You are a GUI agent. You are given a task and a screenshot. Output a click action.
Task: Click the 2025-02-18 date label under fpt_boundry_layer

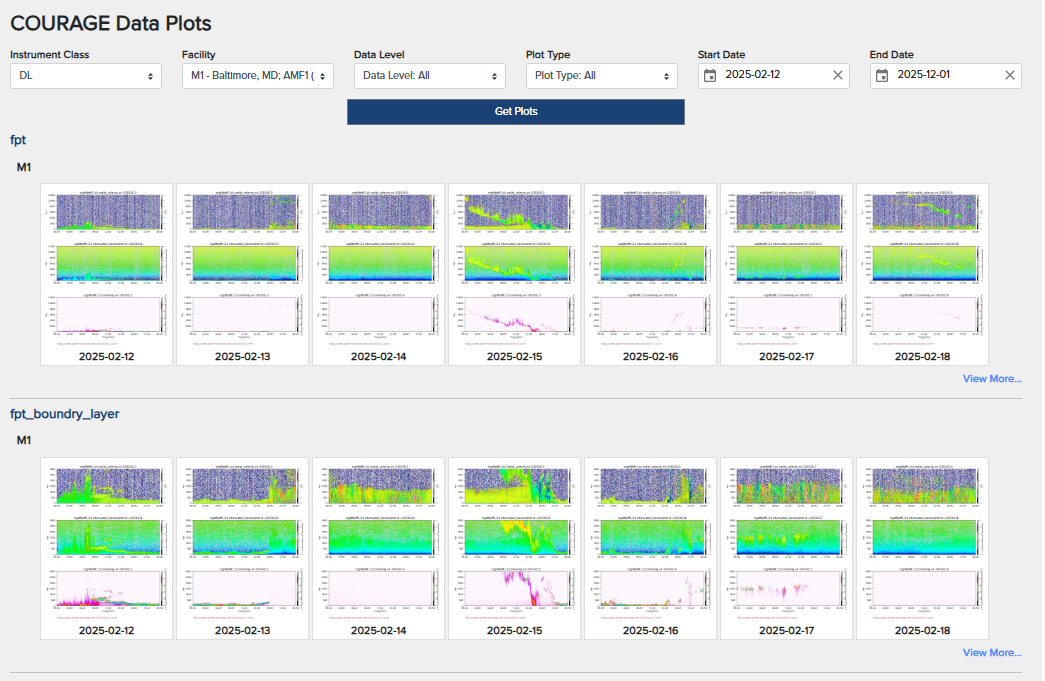click(922, 630)
